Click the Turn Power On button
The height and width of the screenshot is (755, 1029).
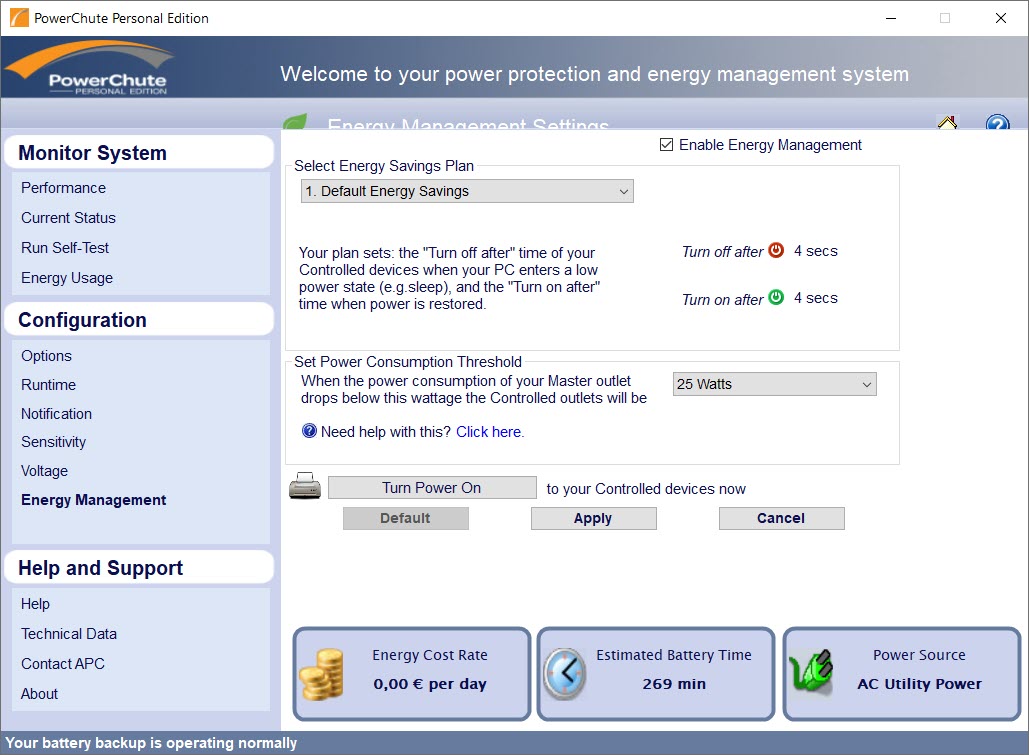point(432,488)
